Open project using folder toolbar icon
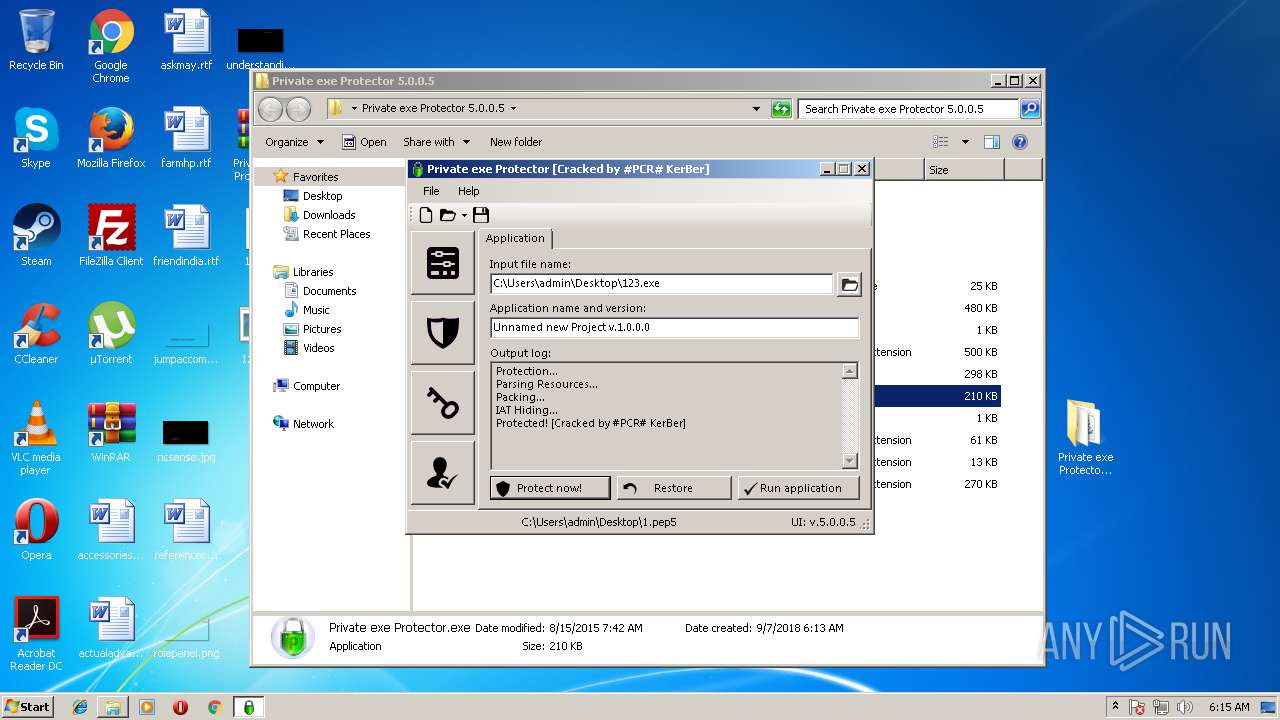 tap(447, 215)
